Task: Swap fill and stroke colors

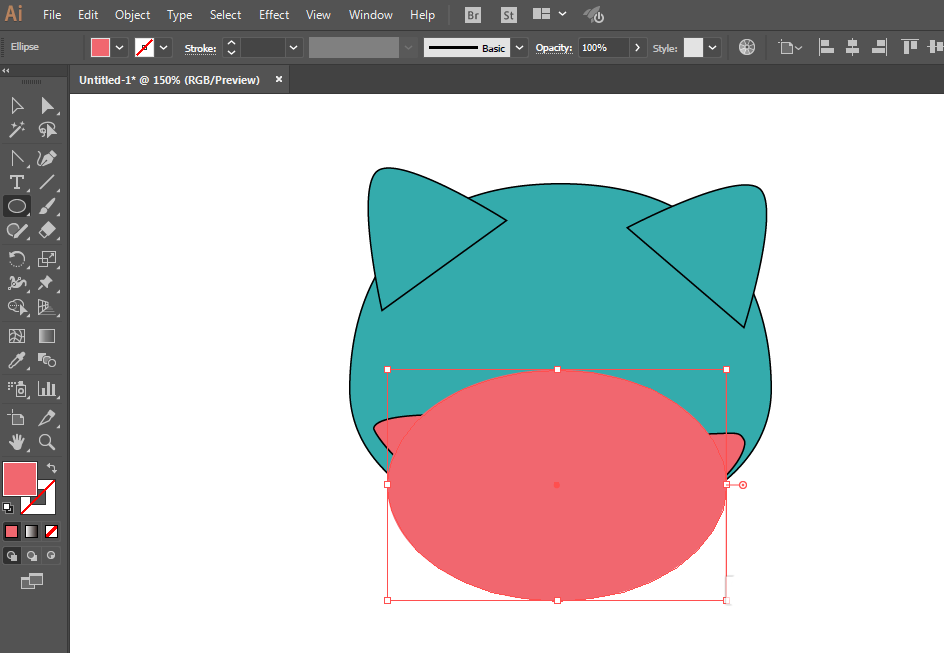Action: [52, 468]
